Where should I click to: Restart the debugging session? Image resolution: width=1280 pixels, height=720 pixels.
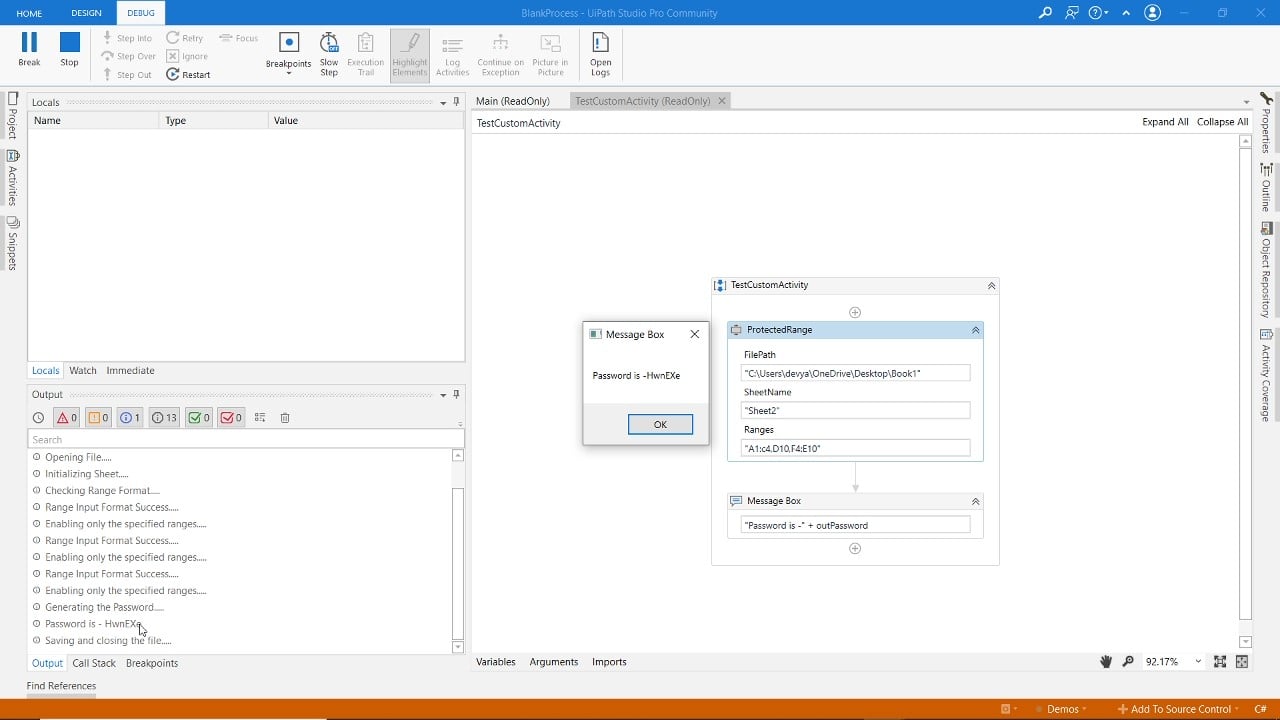(x=188, y=74)
